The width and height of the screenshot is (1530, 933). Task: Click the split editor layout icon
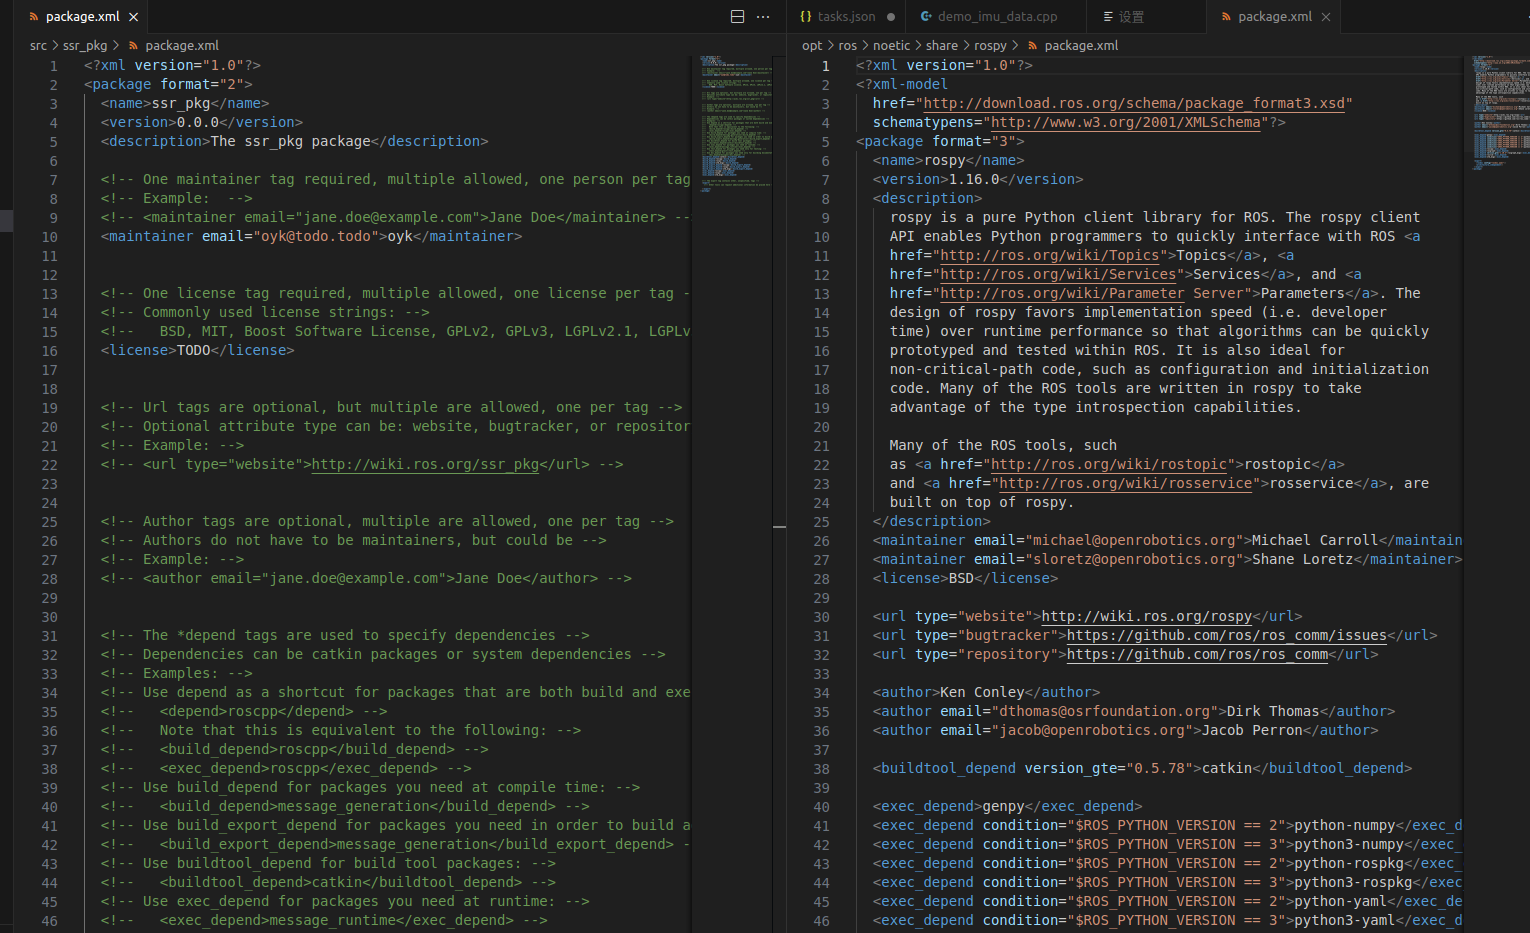[737, 17]
